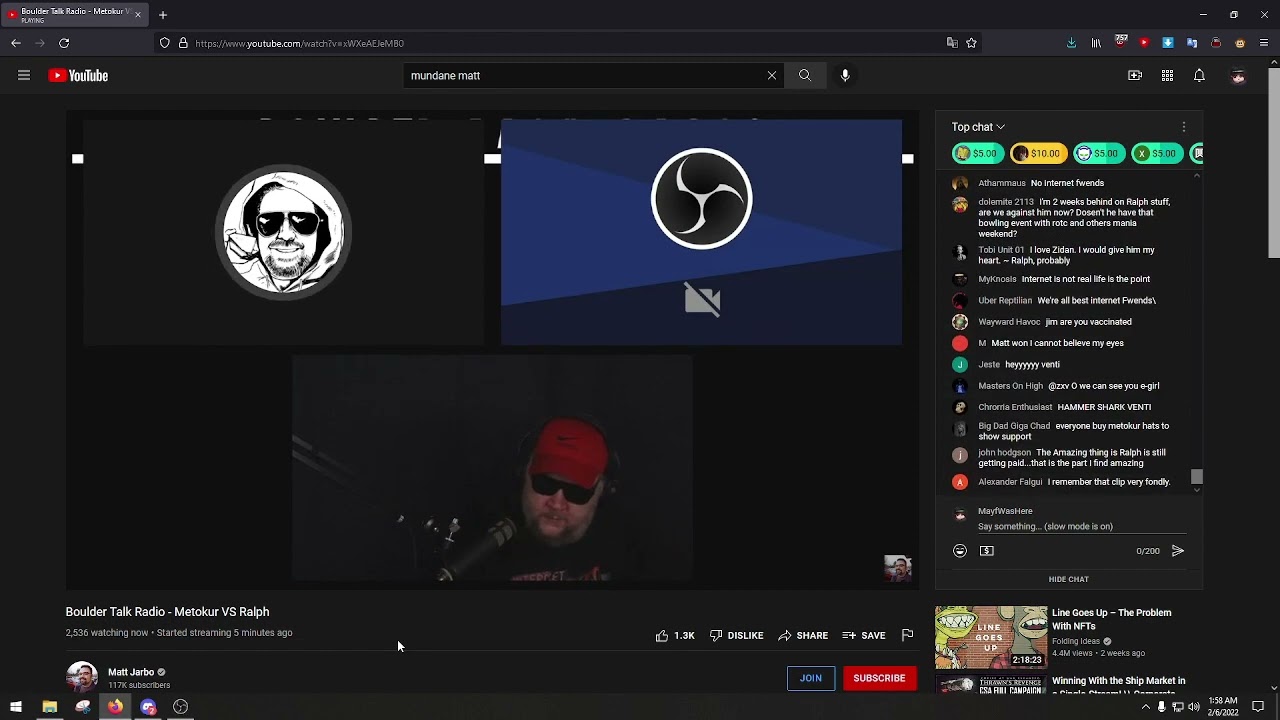The image size is (1280, 720).
Task: Open Matt Jarbo channel avatar
Action: tap(82, 677)
